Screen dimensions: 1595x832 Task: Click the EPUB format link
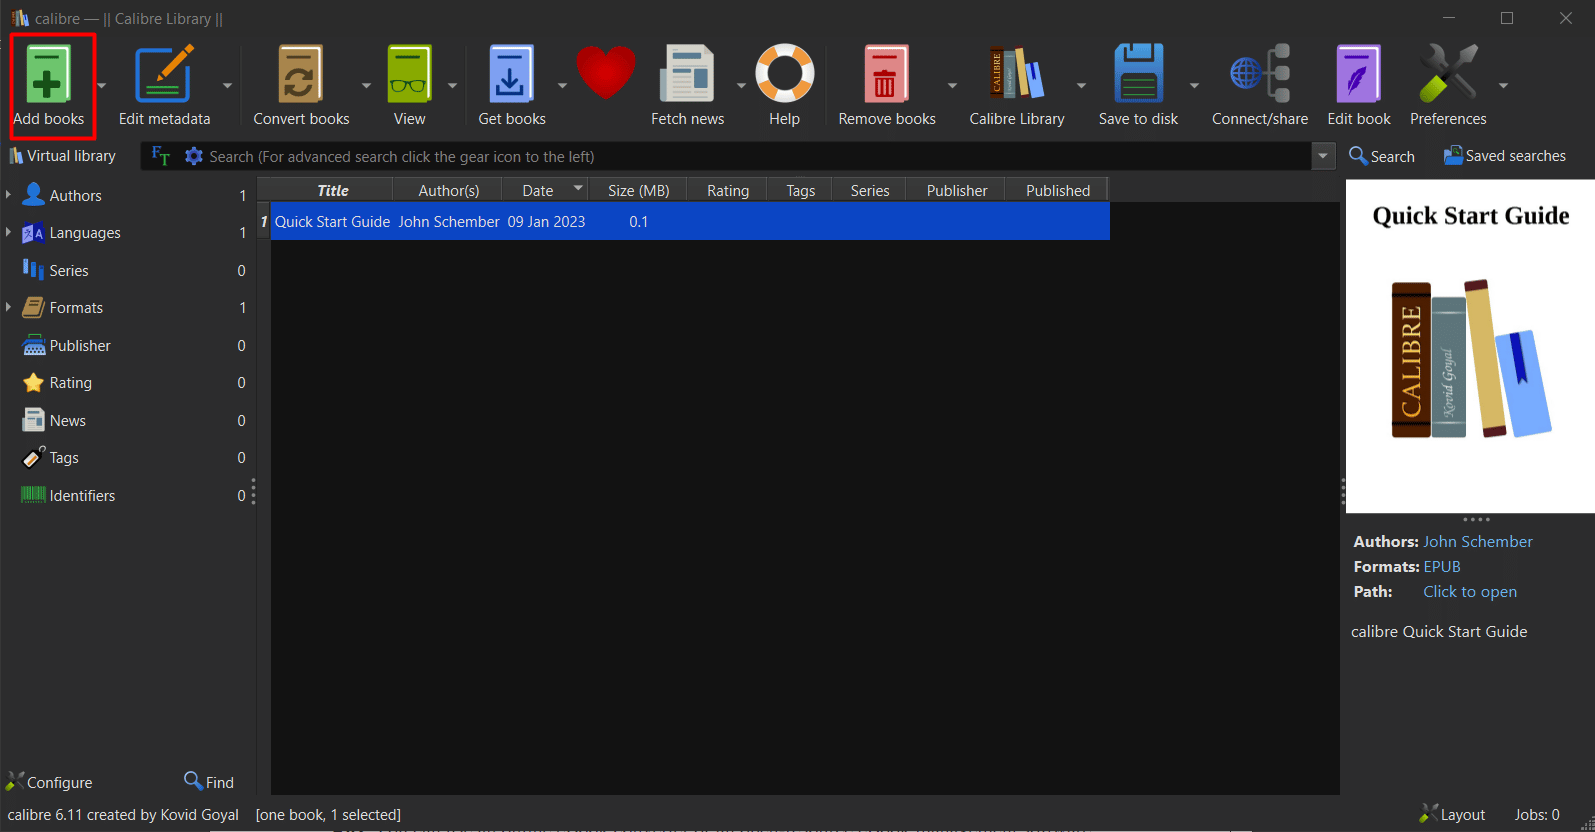(1442, 566)
